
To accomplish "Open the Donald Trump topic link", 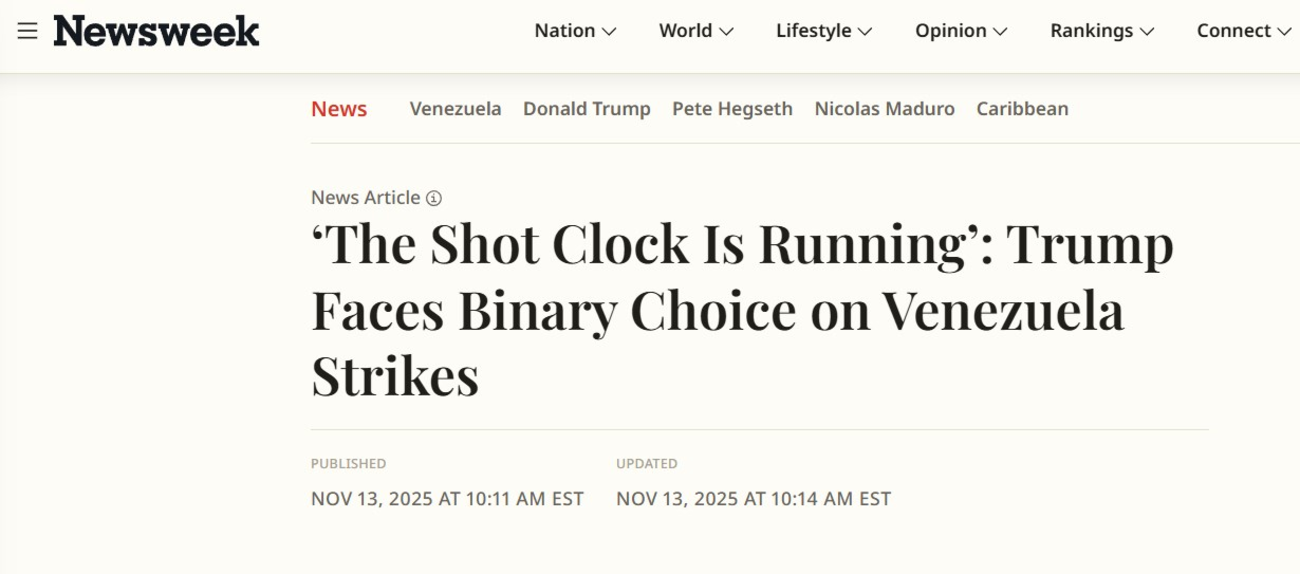I will point(587,109).
